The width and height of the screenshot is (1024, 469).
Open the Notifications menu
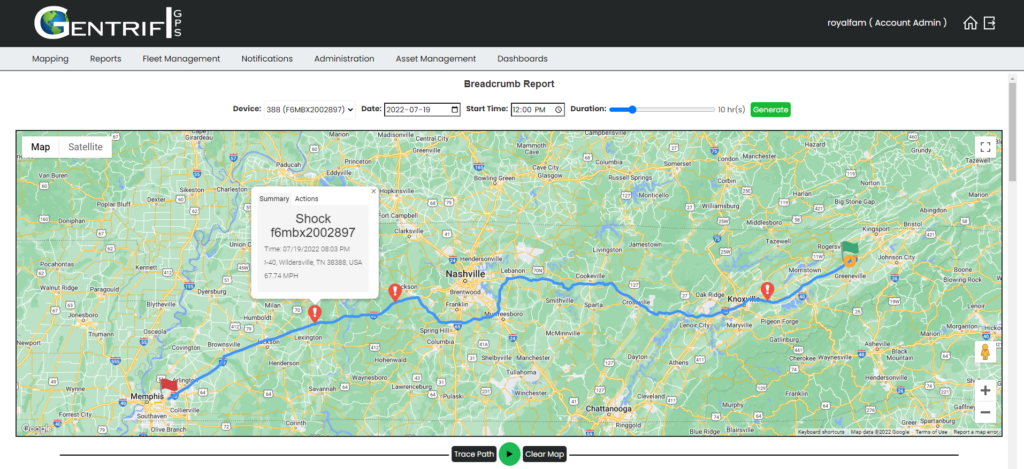pos(267,59)
